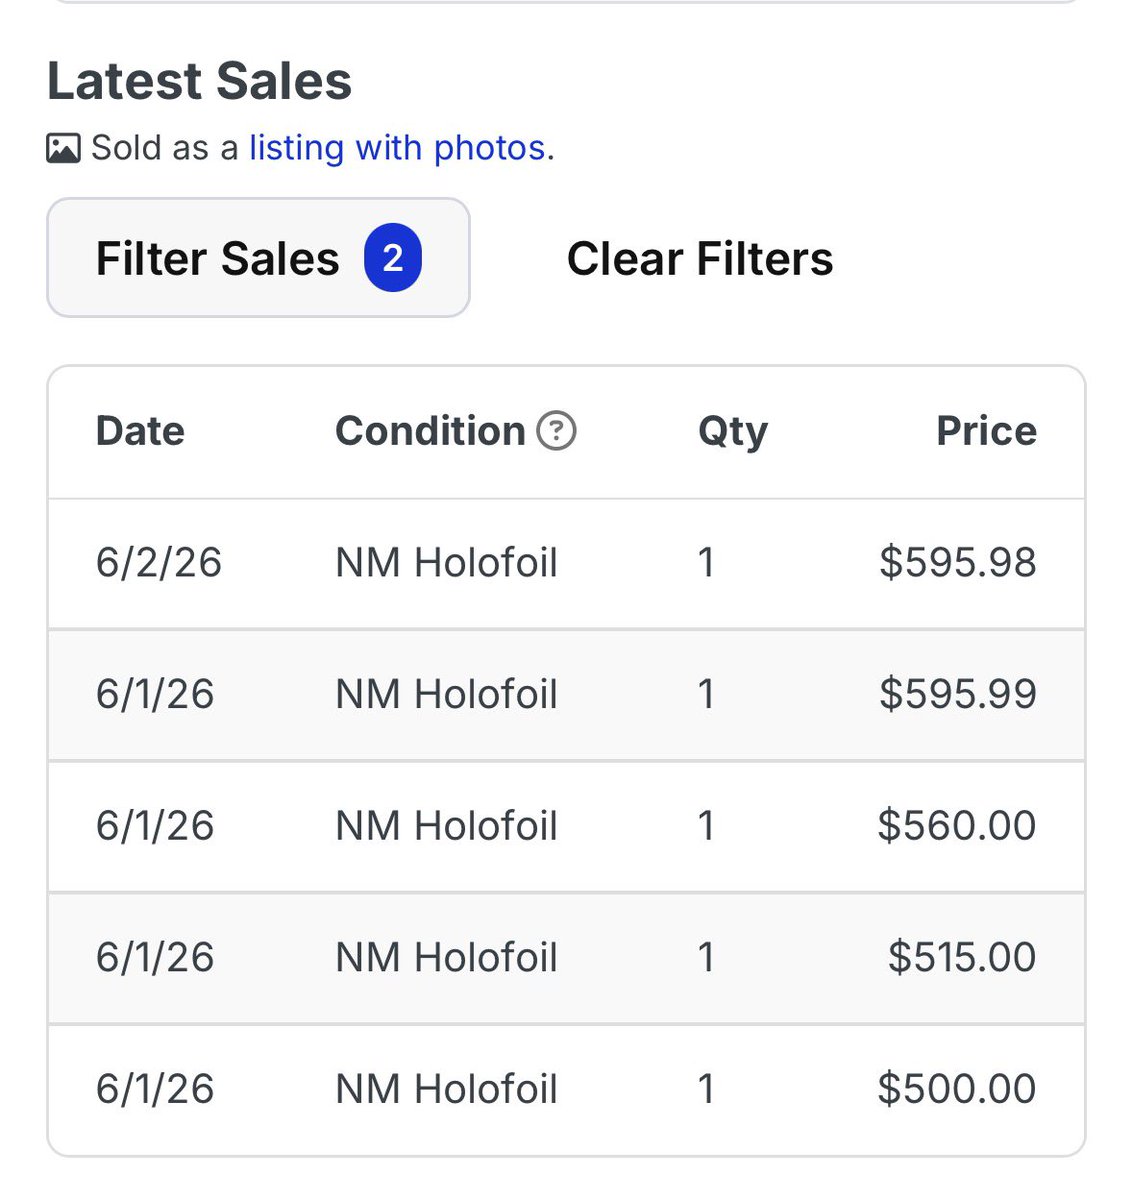Click the Latest Sales heading
This screenshot has height=1200, width=1133.
[200, 81]
